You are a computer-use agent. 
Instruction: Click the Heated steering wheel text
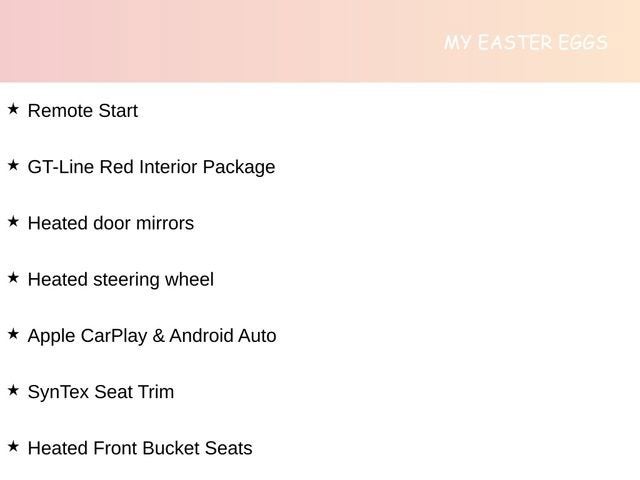pos(121,280)
